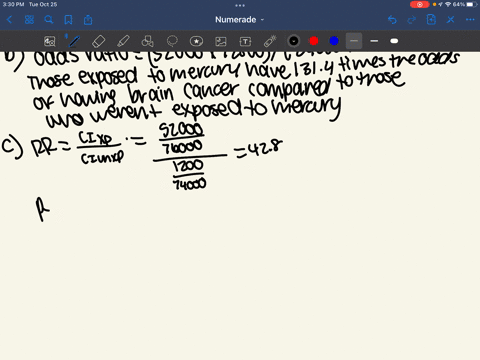The height and width of the screenshot is (360, 480).
Task: Close the editing toolbar with X
Action: click(451, 20)
